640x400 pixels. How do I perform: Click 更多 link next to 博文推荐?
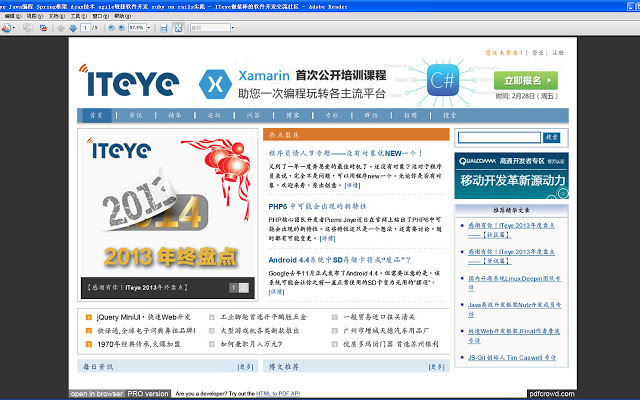tap(436, 367)
